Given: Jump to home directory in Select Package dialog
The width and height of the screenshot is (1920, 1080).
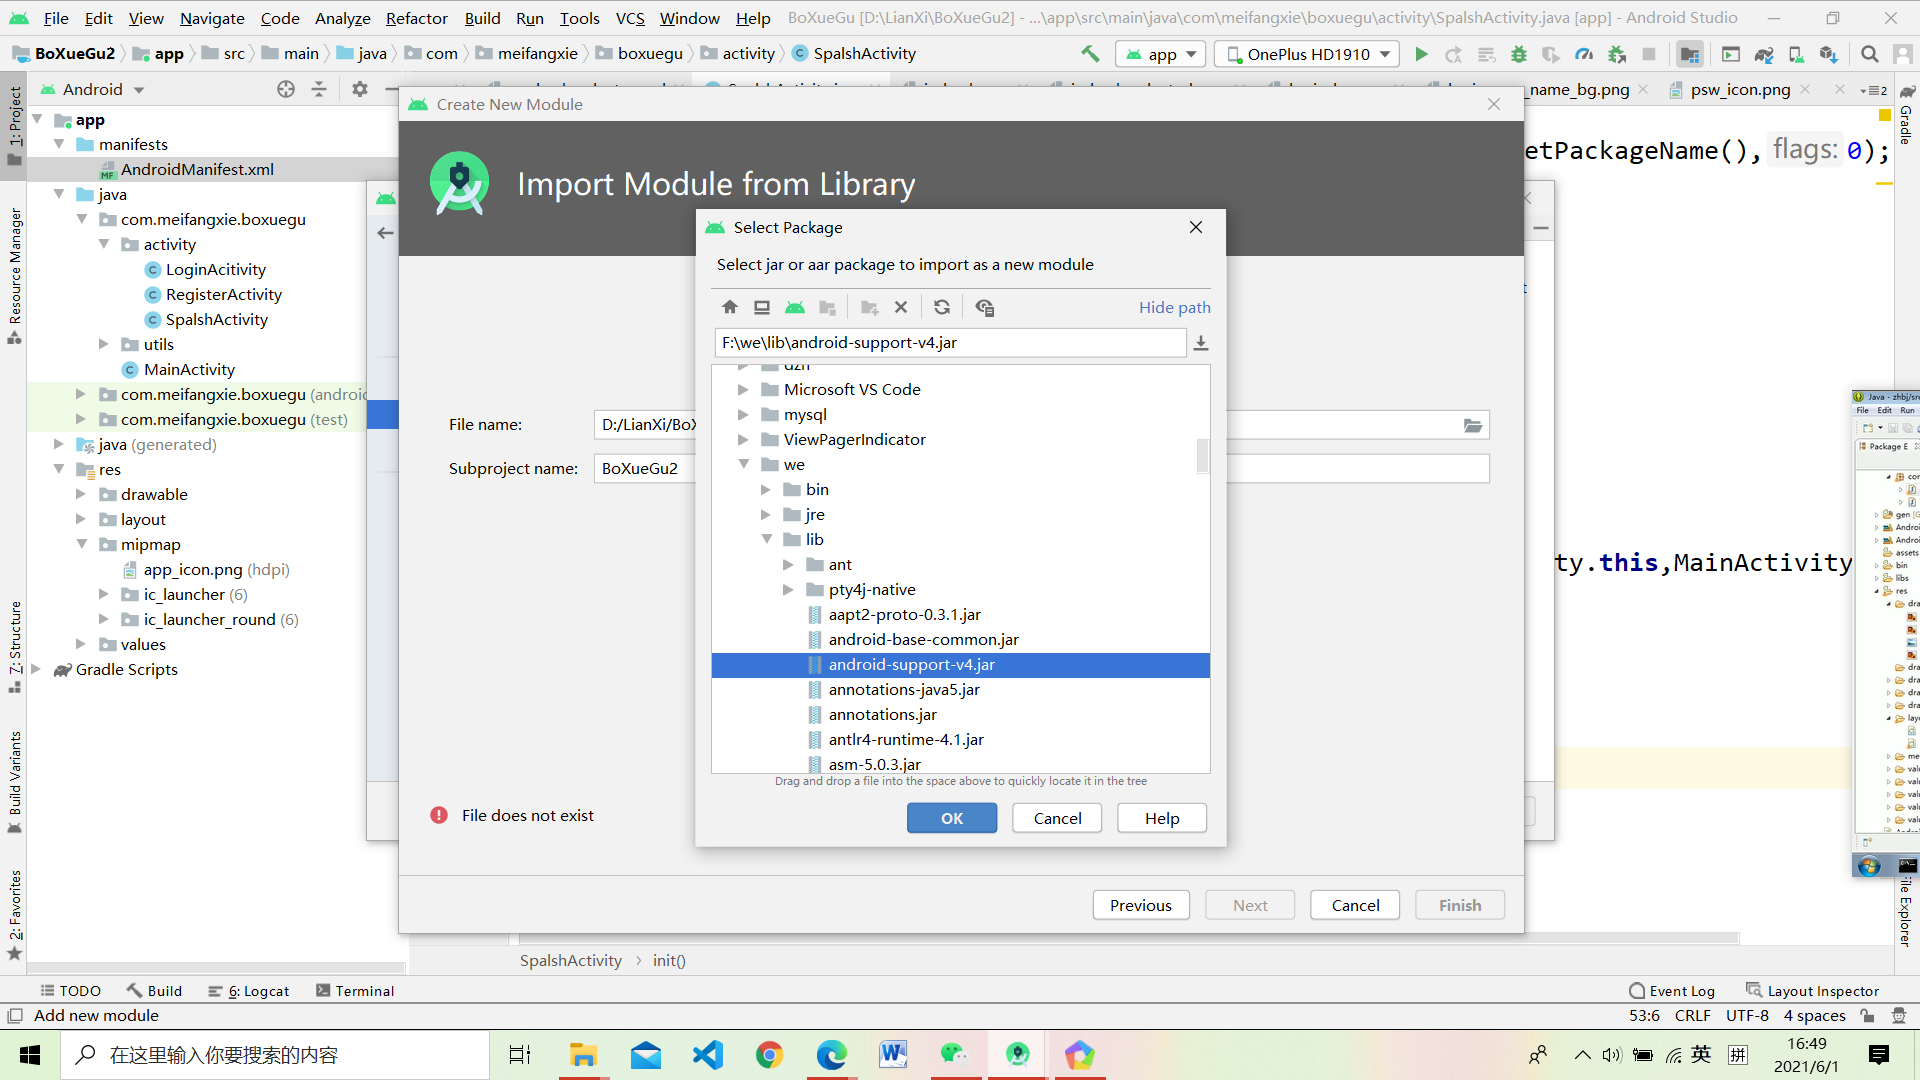Looking at the screenshot, I should (x=729, y=307).
